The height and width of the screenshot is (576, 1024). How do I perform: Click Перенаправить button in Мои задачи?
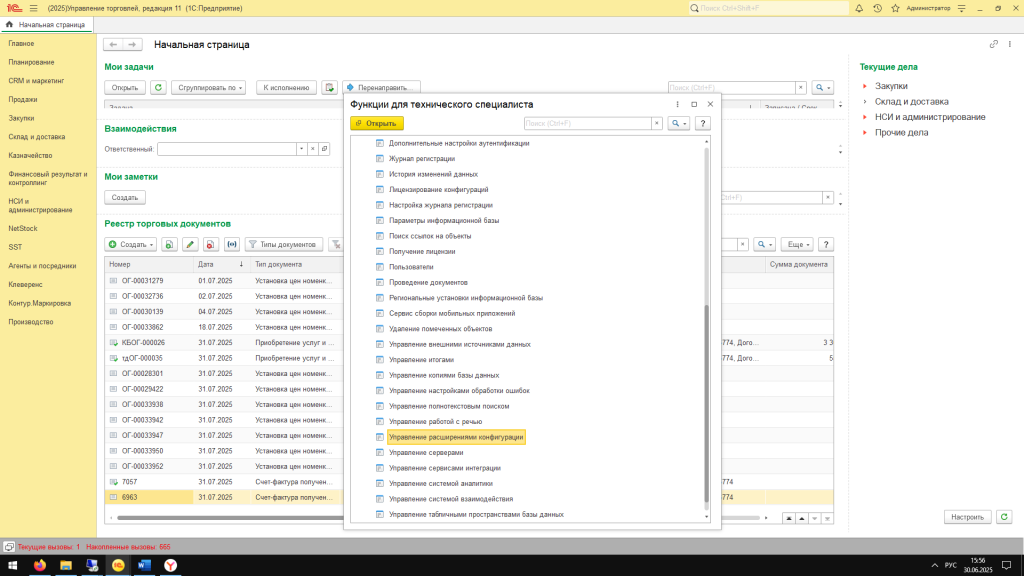(381, 88)
